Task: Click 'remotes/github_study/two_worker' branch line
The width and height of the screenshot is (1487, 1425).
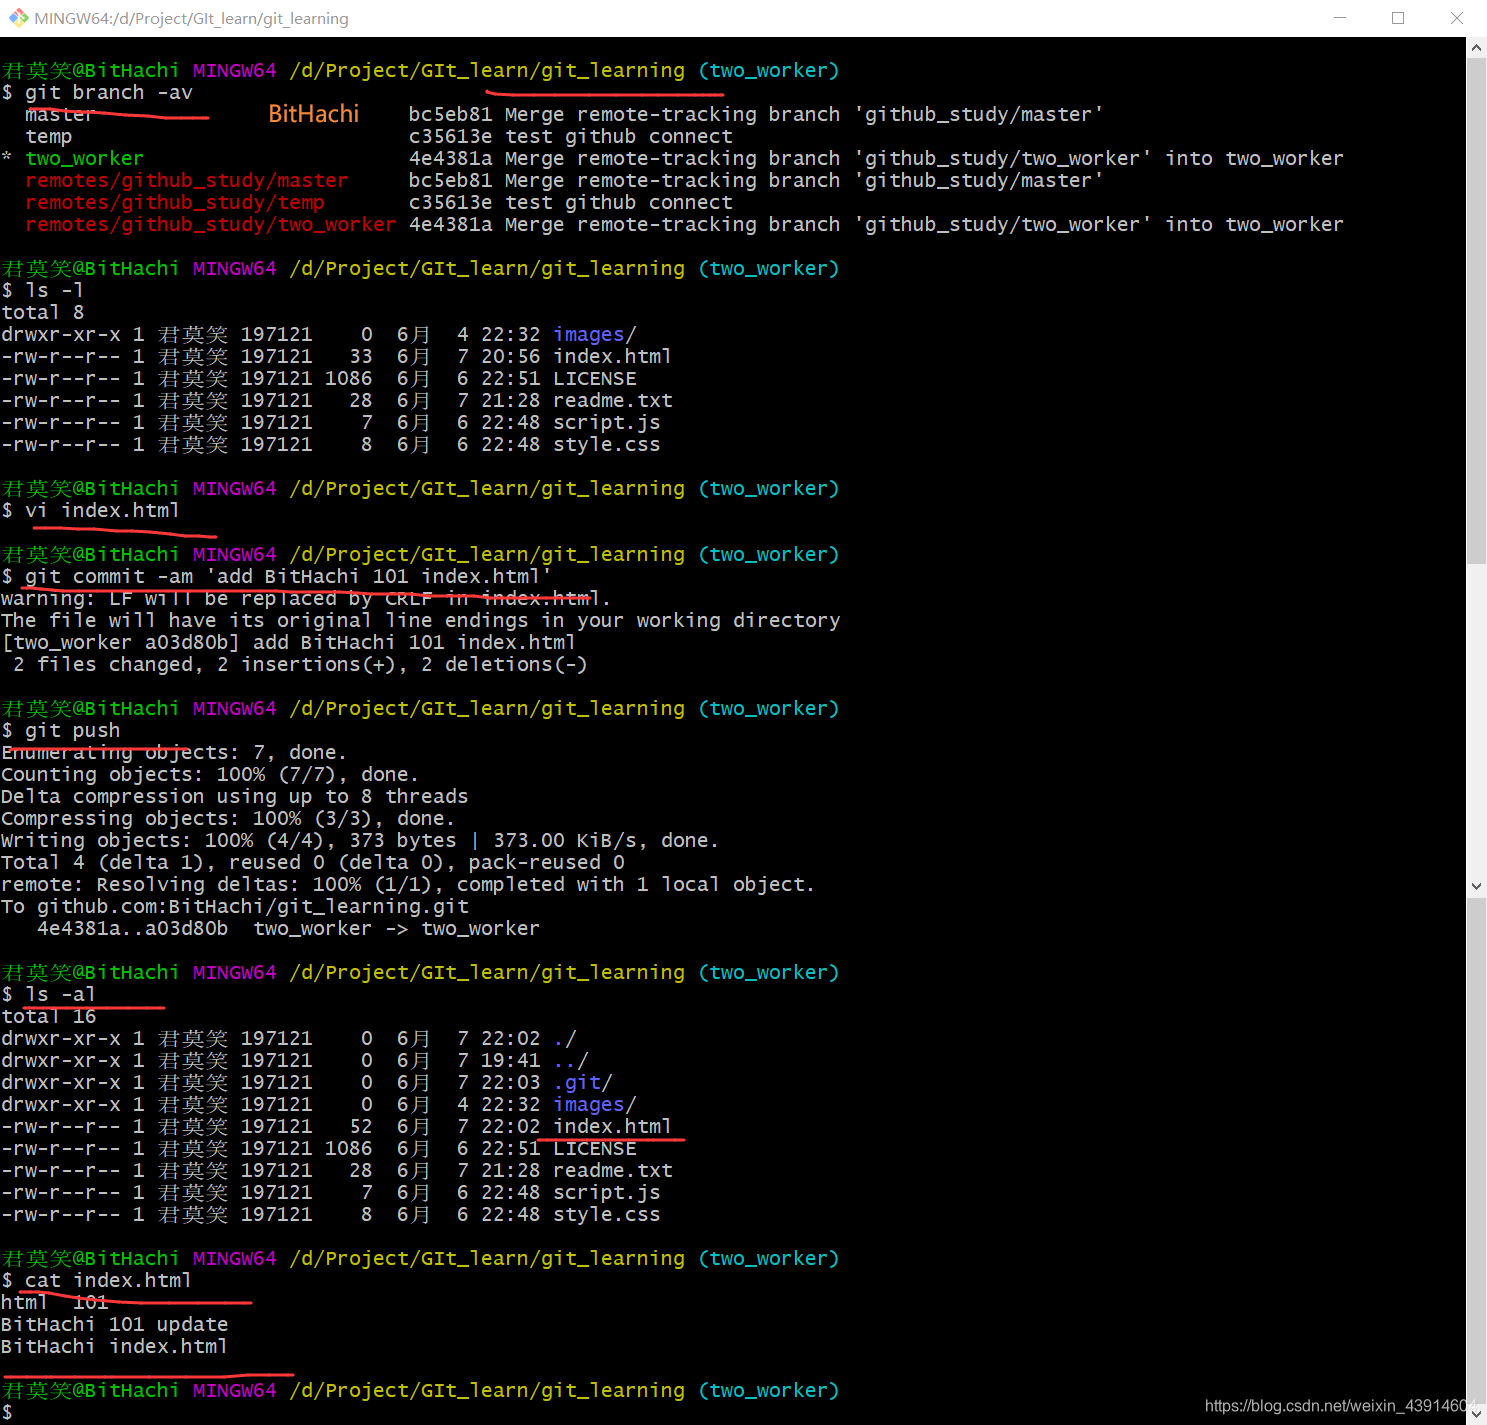Action: [211, 225]
